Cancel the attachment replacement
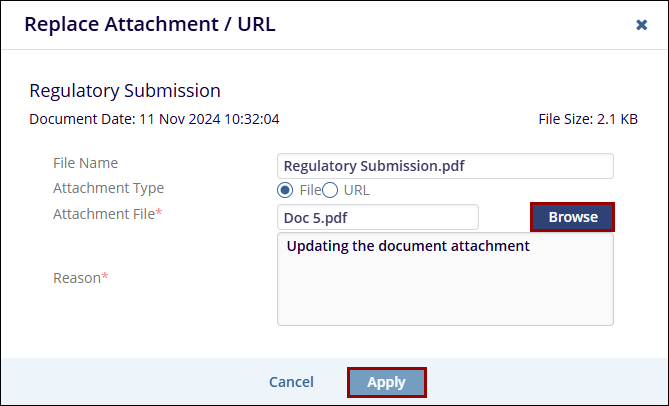669x406 pixels. 291,382
